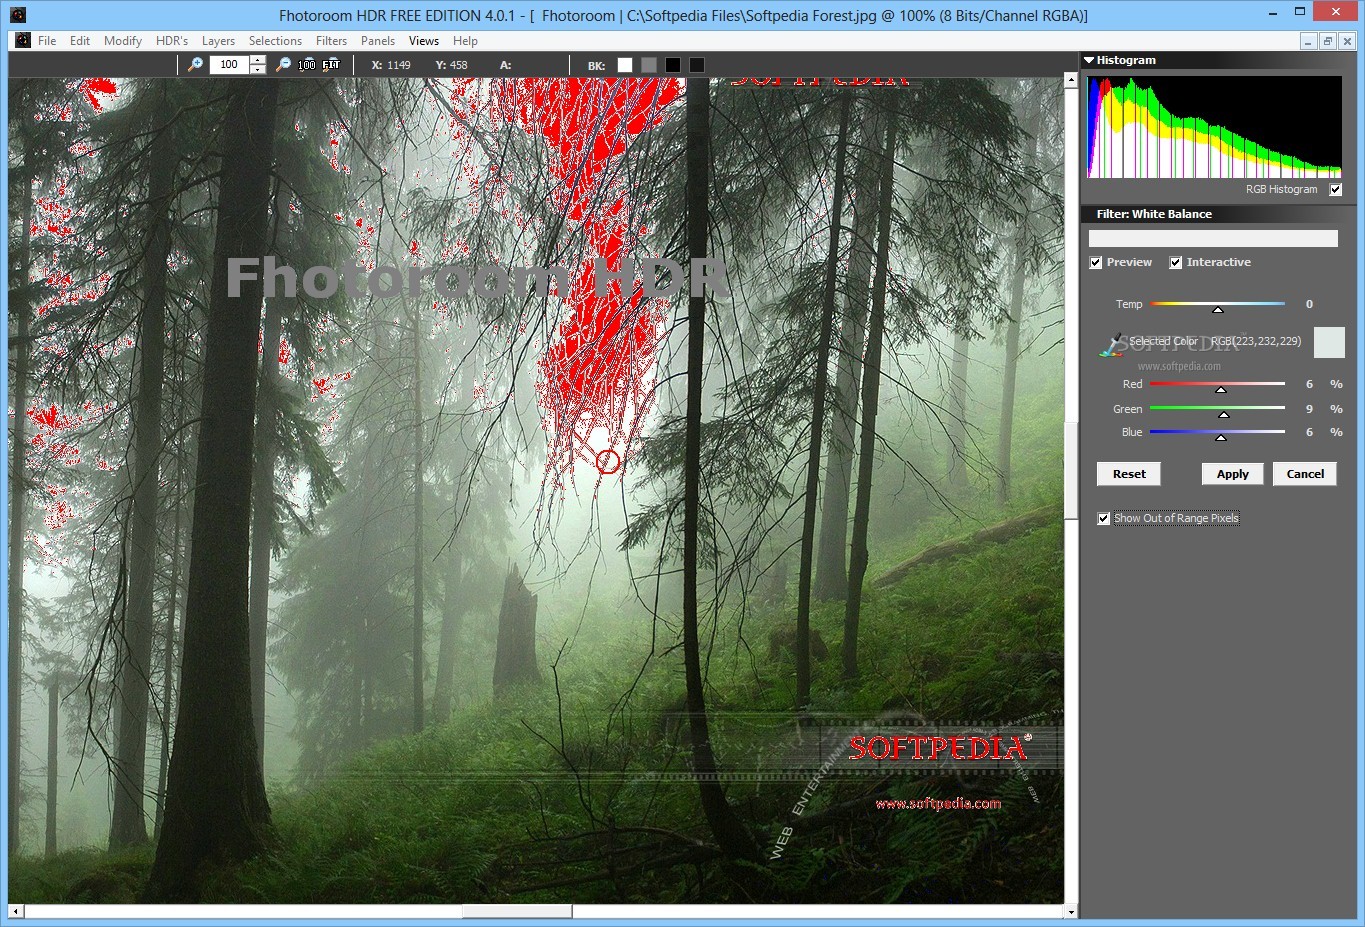
Task: Set zoom to 100% with the 100 icon
Action: (307, 64)
